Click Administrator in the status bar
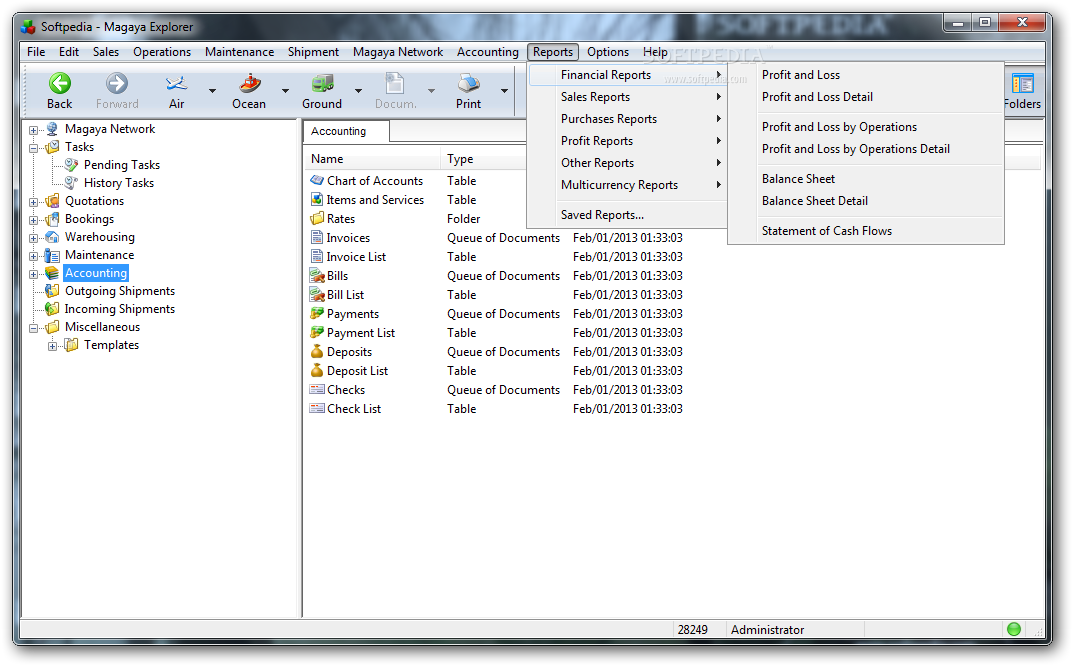This screenshot has width=1073, height=666. coord(767,630)
